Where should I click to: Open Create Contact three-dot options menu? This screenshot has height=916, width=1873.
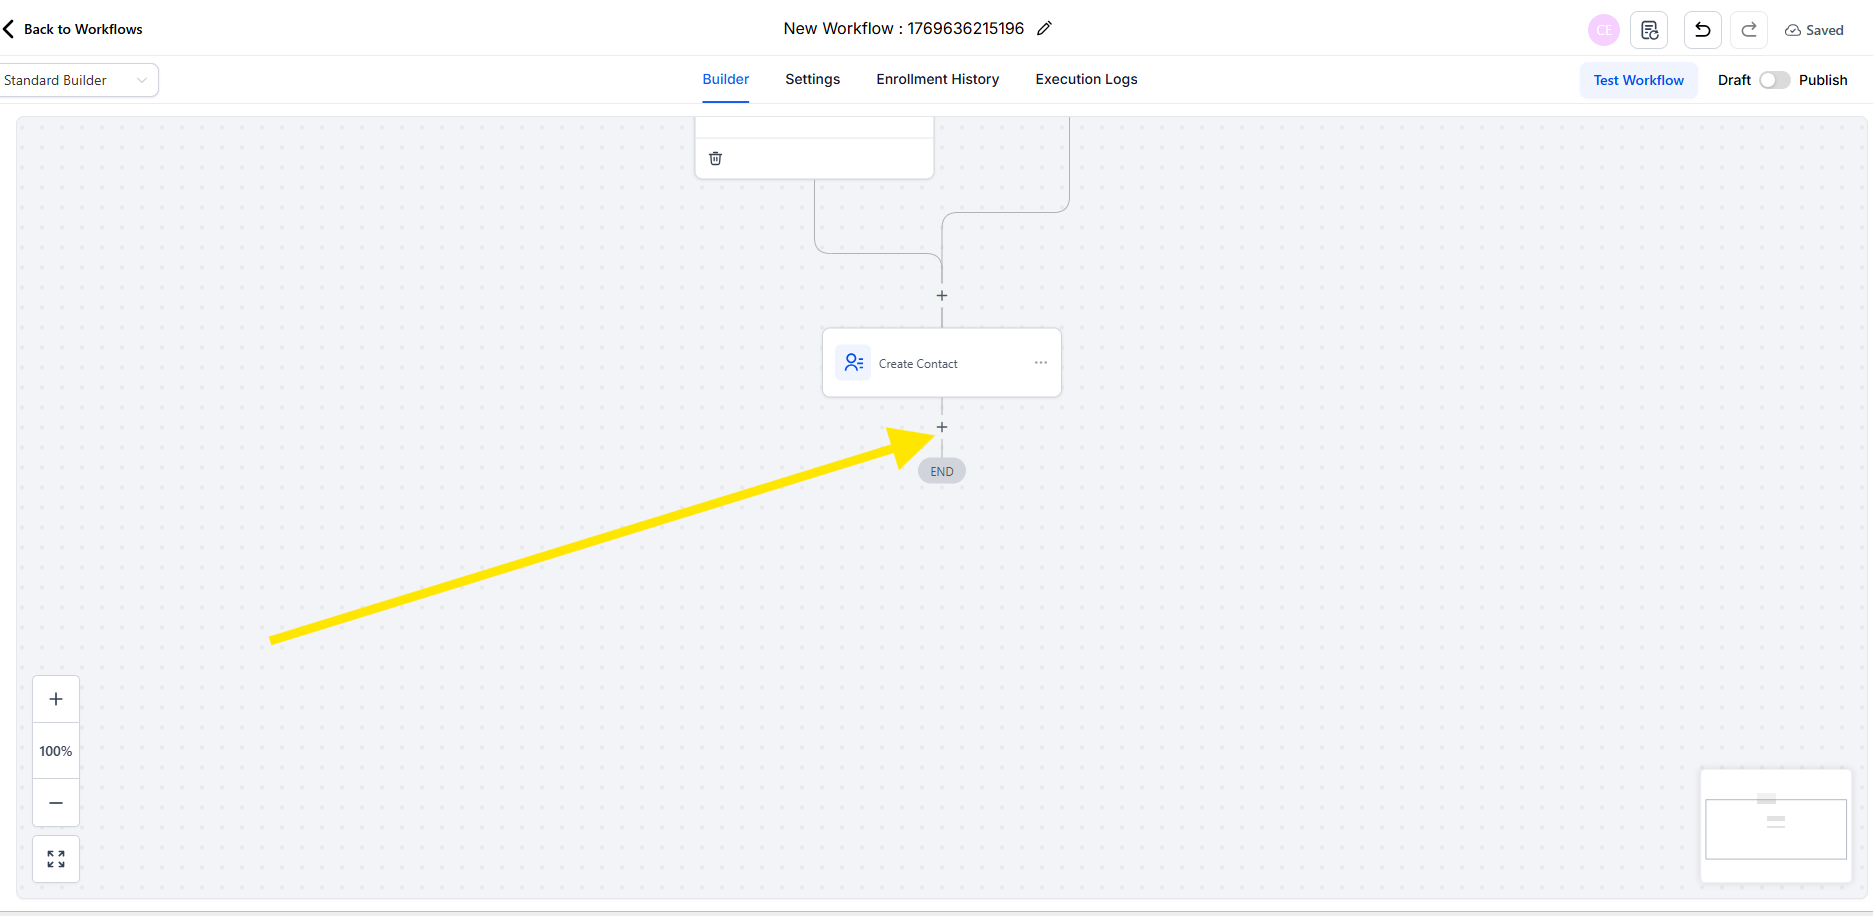coord(1040,363)
